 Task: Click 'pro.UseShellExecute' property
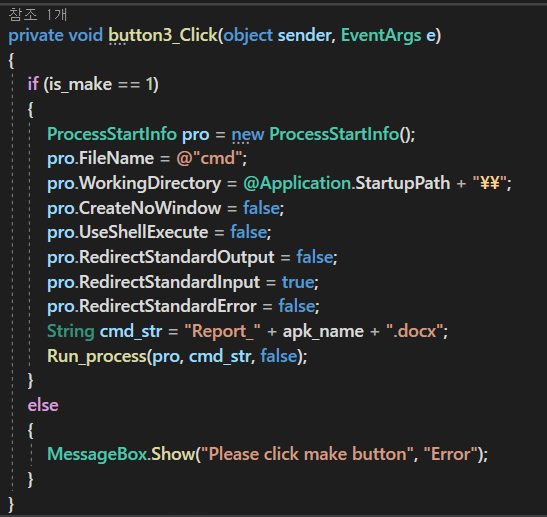(x=128, y=233)
